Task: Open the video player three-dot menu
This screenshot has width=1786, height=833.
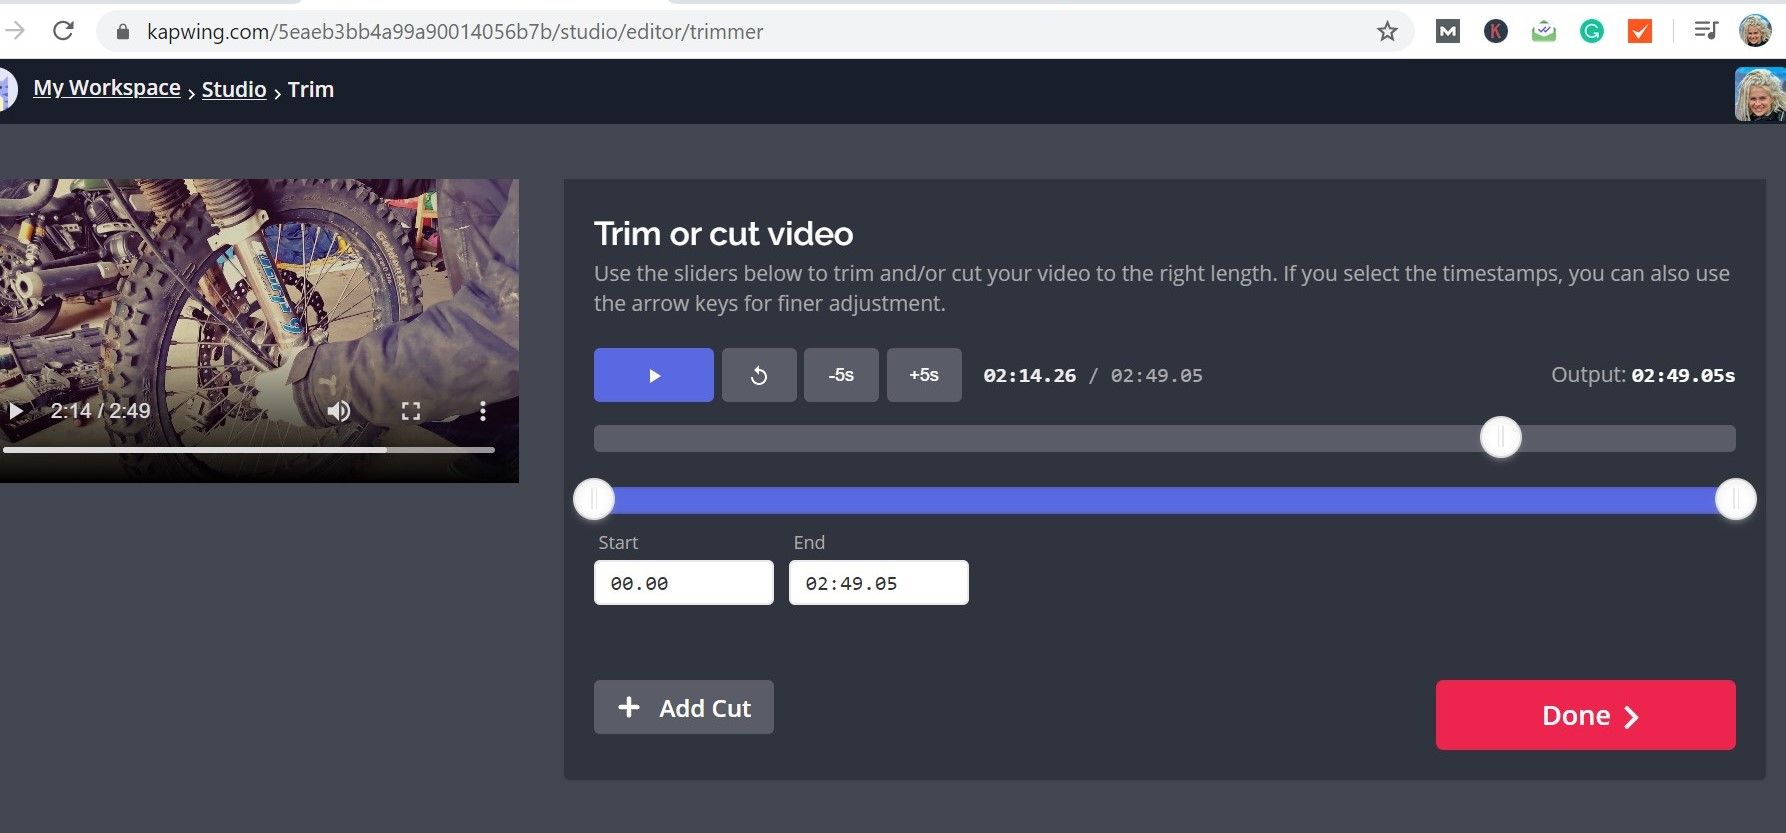Action: [x=483, y=411]
